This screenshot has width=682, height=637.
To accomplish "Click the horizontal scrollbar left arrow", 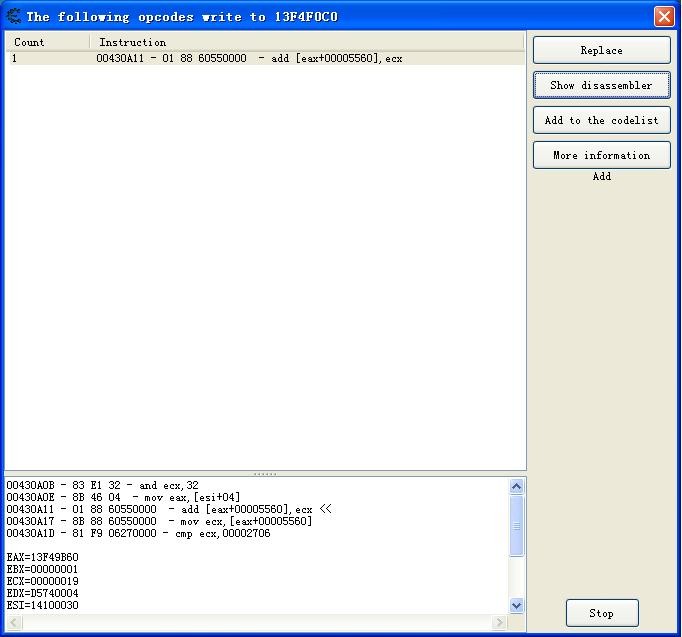I will [13, 623].
